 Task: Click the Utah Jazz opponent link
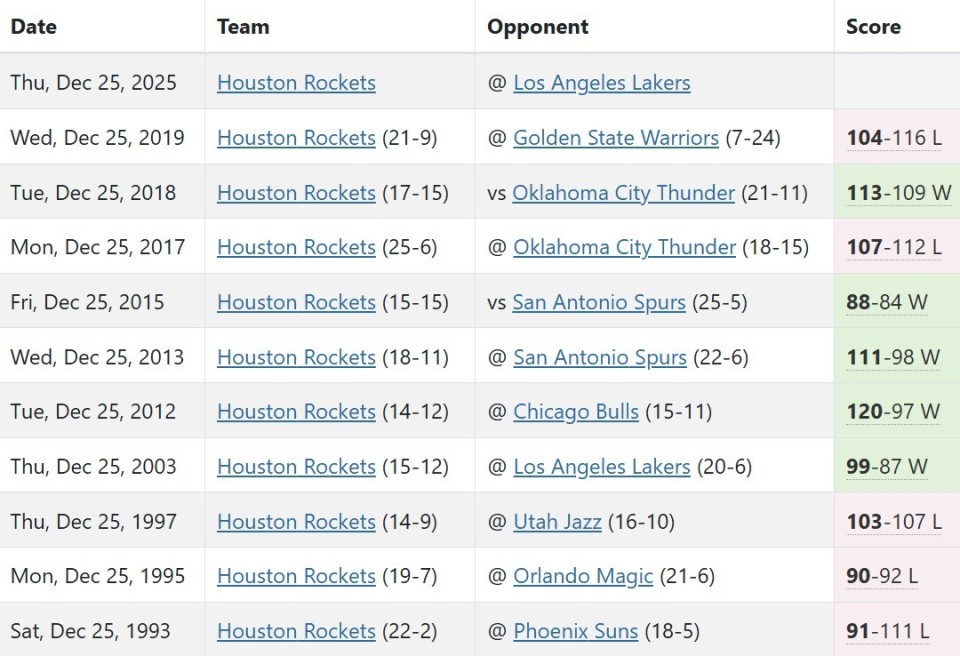tap(557, 522)
